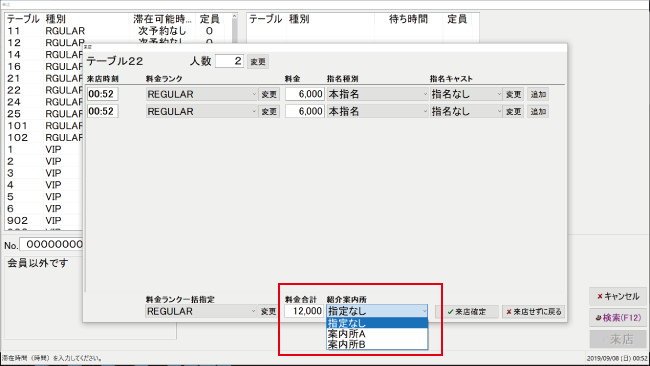Click first row 料金 6,000 field

[305, 94]
